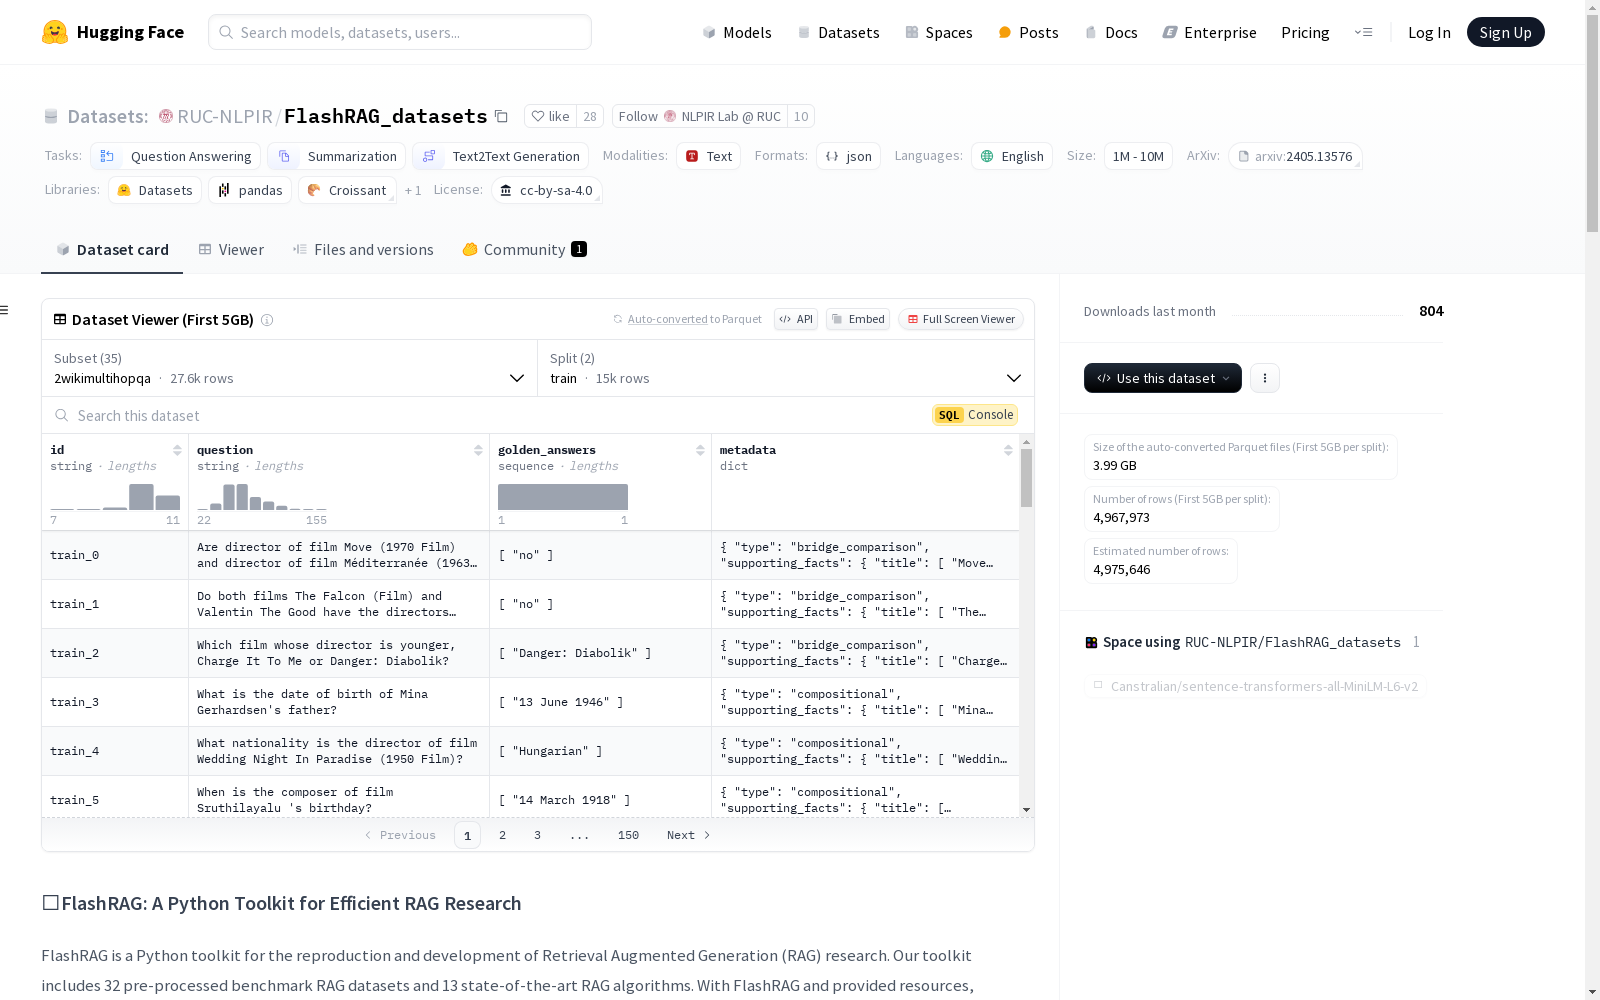This screenshot has height=1000, width=1600.
Task: Toggle the table of contents sidebar
Action: pos(4,310)
